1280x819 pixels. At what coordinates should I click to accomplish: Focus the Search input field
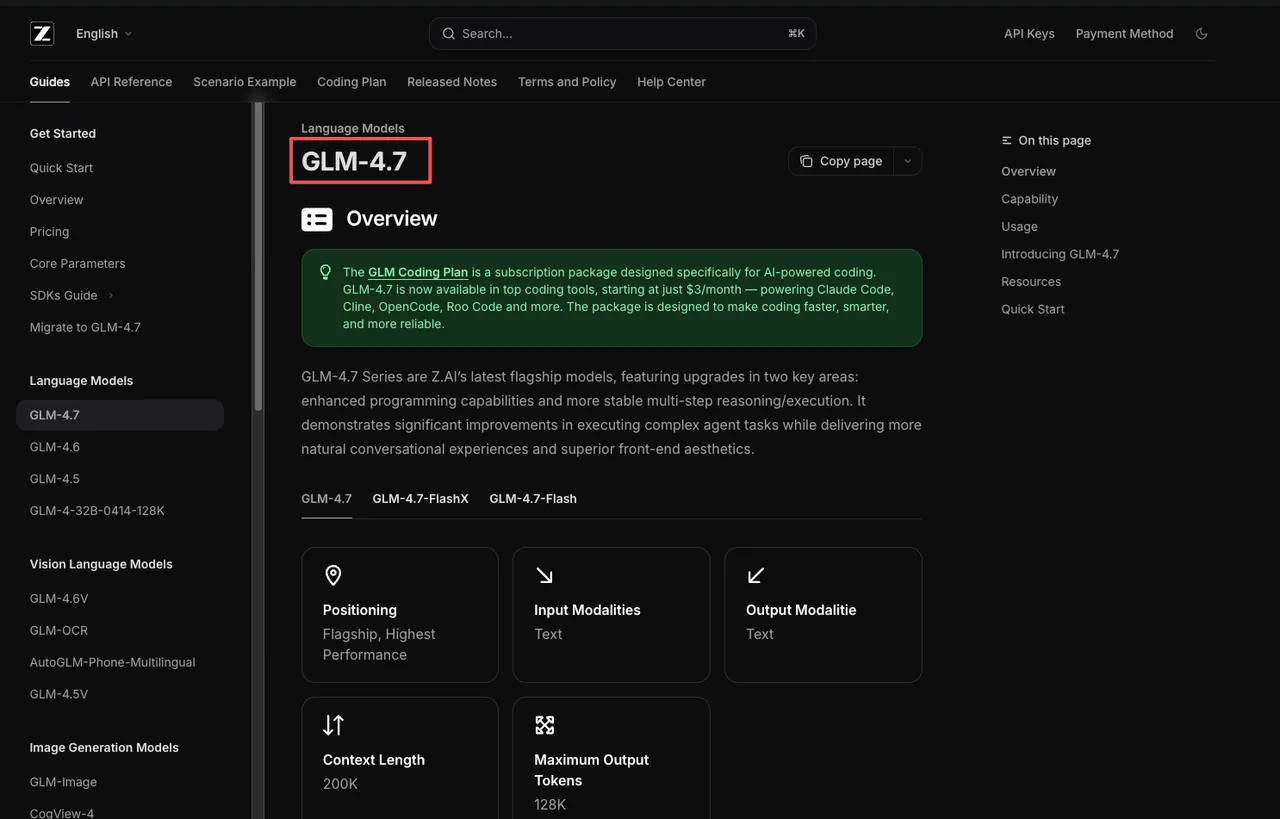[x=620, y=33]
